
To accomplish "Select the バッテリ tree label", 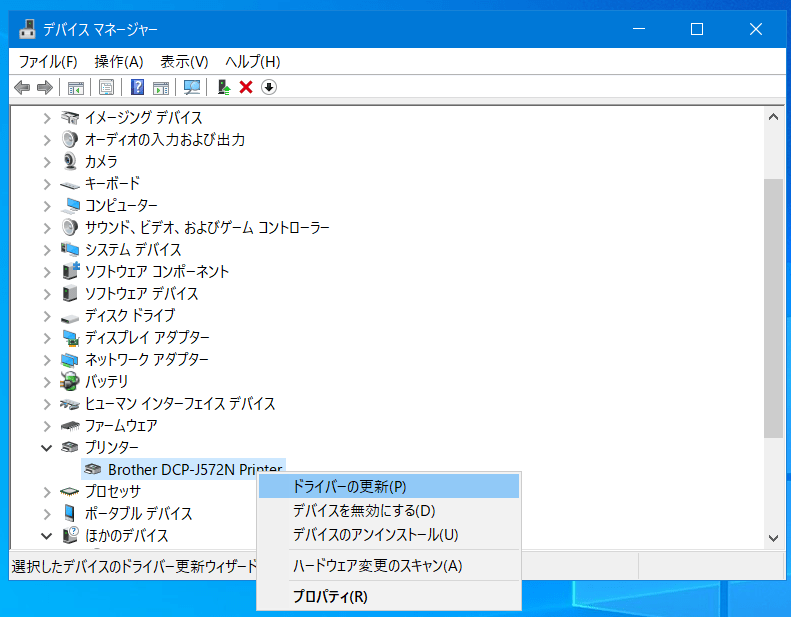I will 106,381.
